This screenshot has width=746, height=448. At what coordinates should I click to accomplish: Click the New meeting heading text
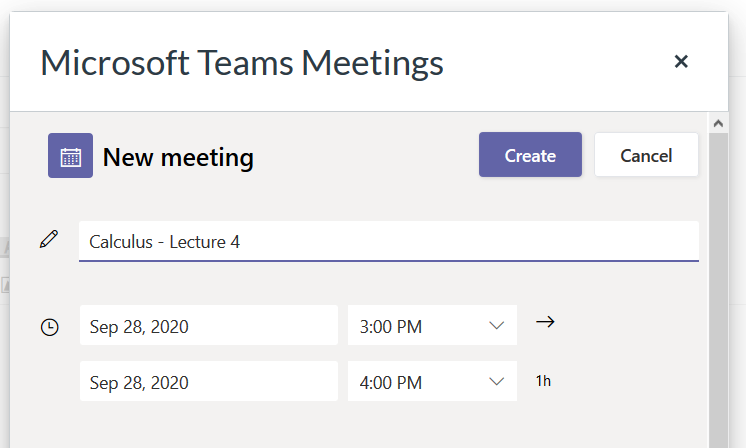[178, 157]
